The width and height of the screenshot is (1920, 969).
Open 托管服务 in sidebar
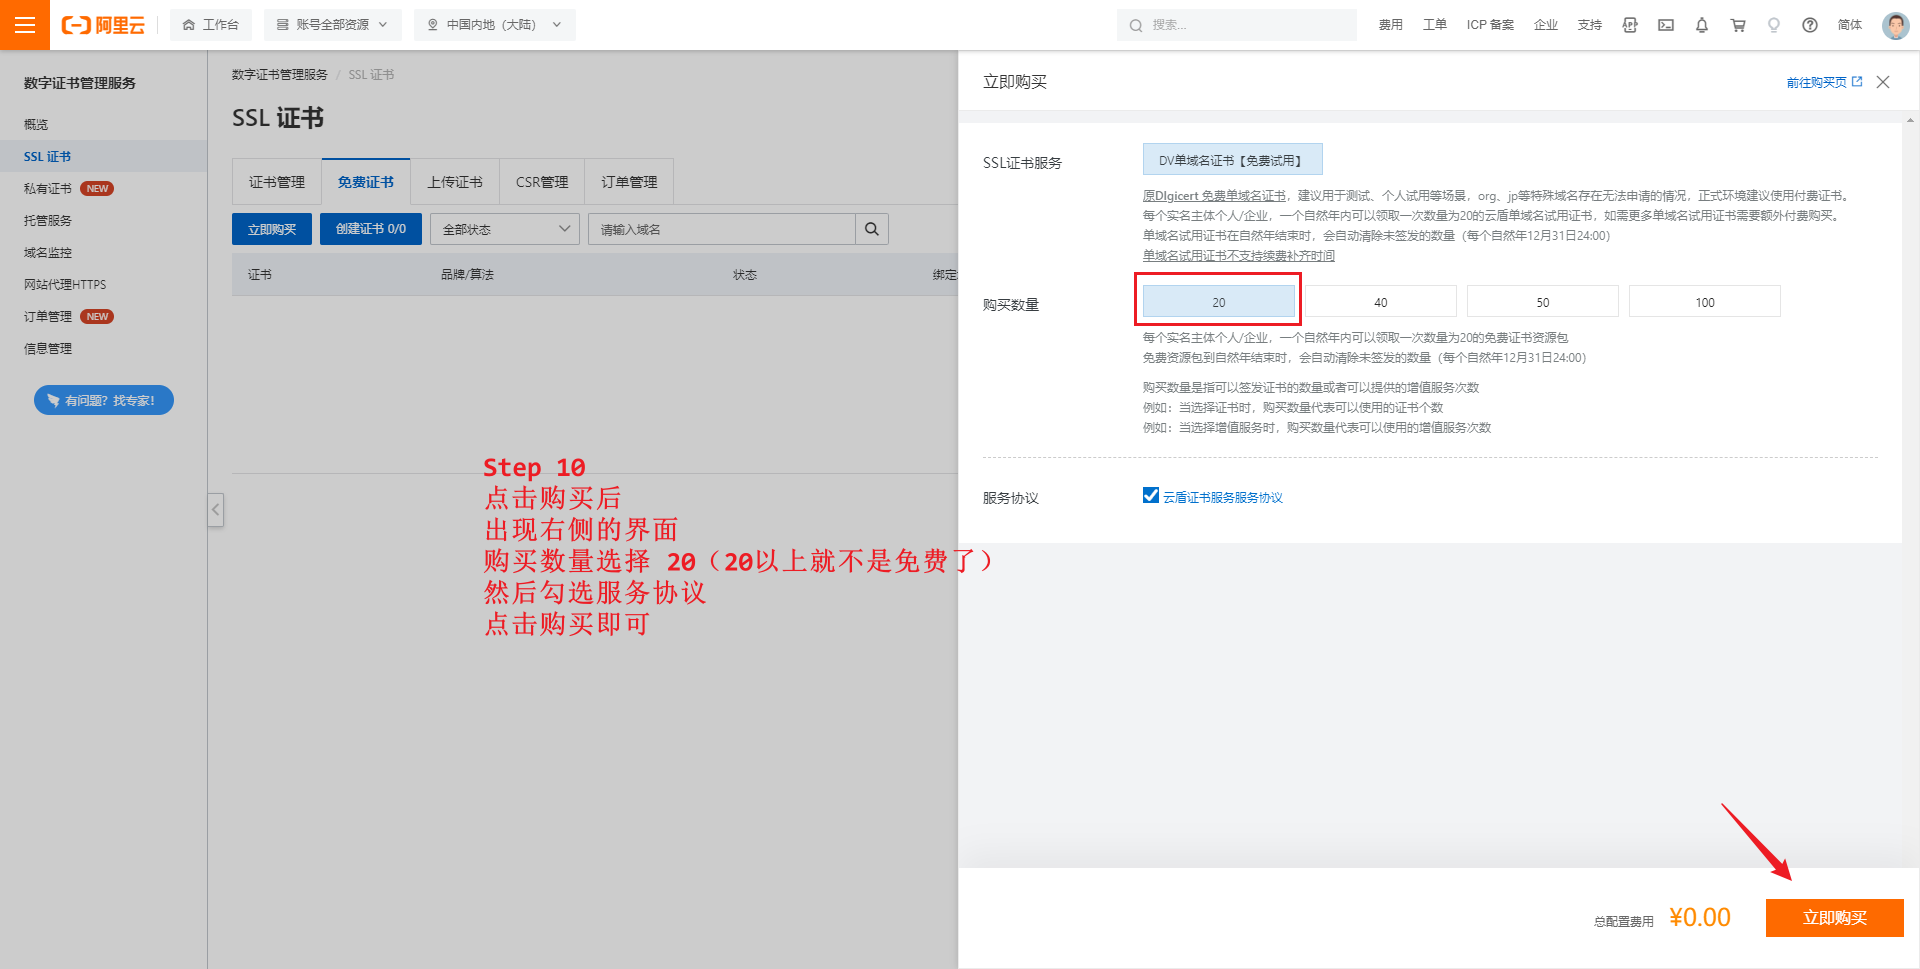48,220
